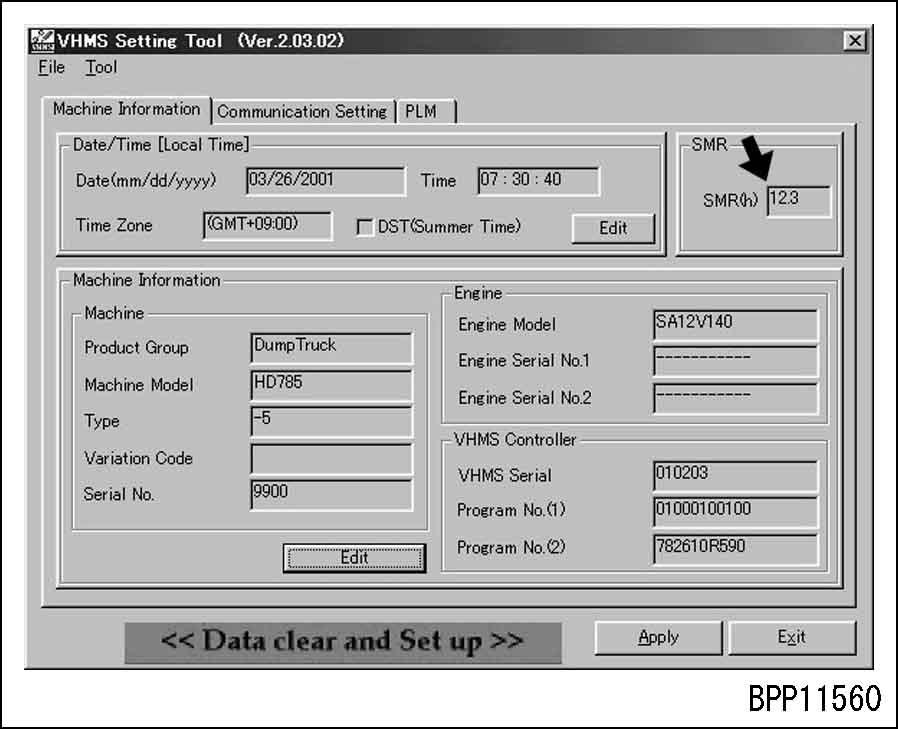The image size is (898, 729).
Task: Click the Date field showing 03/26/2001
Action: pos(324,180)
